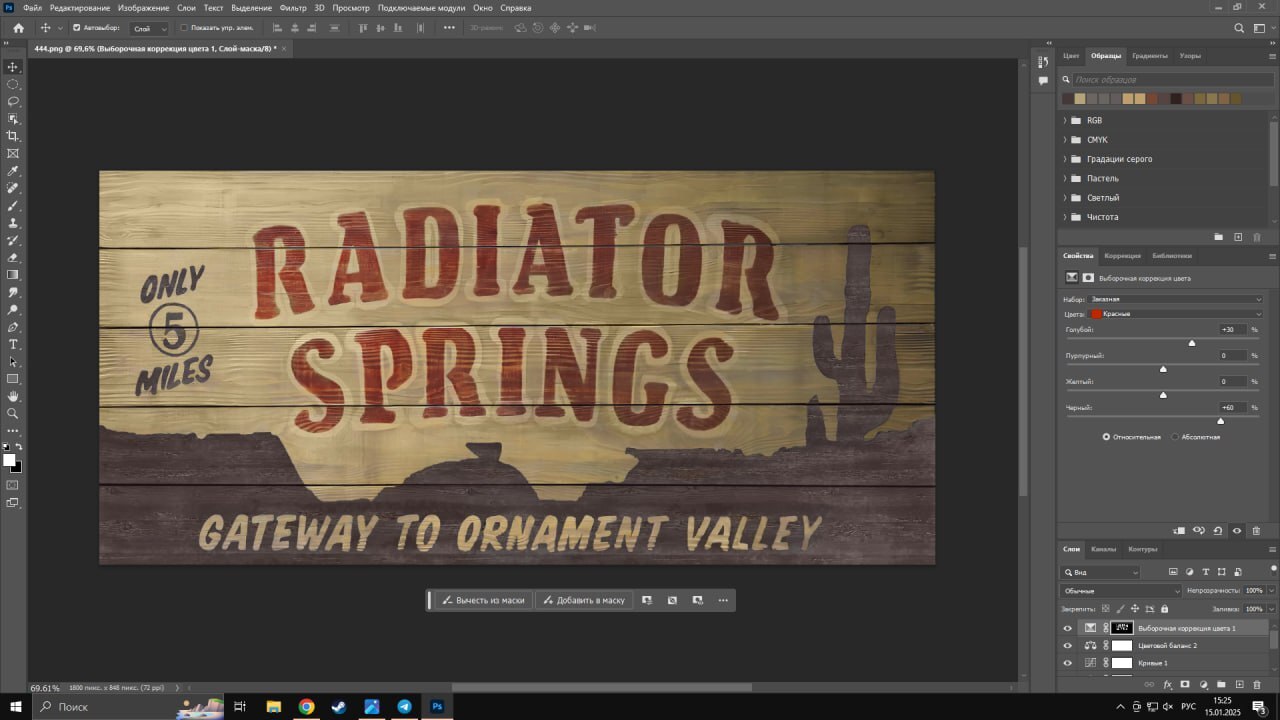The height and width of the screenshot is (720, 1280).
Task: Select the Move tool in toolbox
Action: (13, 67)
